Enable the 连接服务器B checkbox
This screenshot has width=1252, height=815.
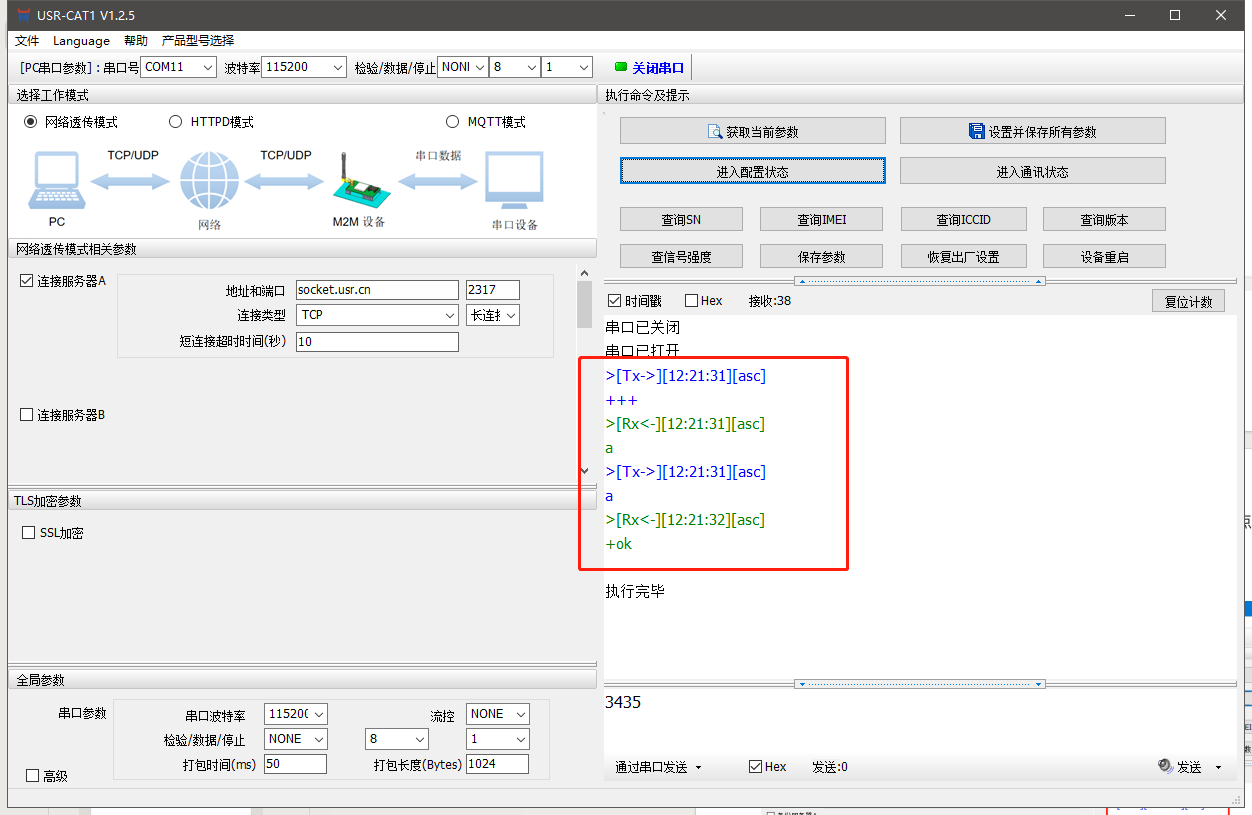coord(27,415)
